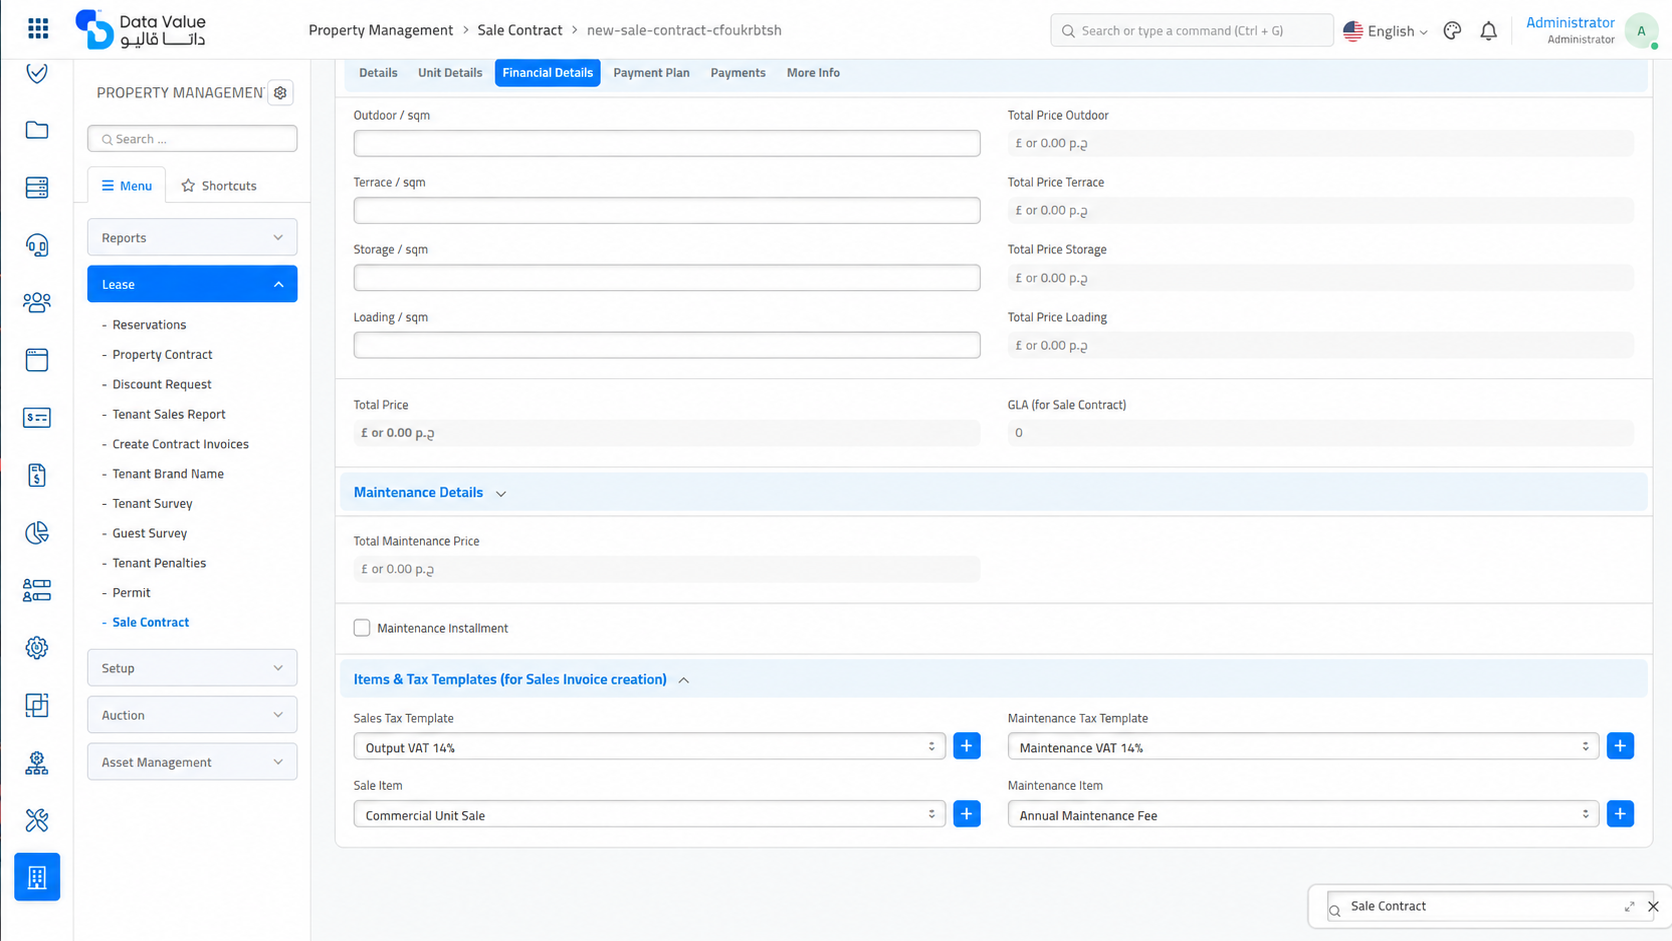Viewport: 1672px width, 941px height.
Task: Open the gear hierarchy module in sidebar
Action: (x=37, y=763)
